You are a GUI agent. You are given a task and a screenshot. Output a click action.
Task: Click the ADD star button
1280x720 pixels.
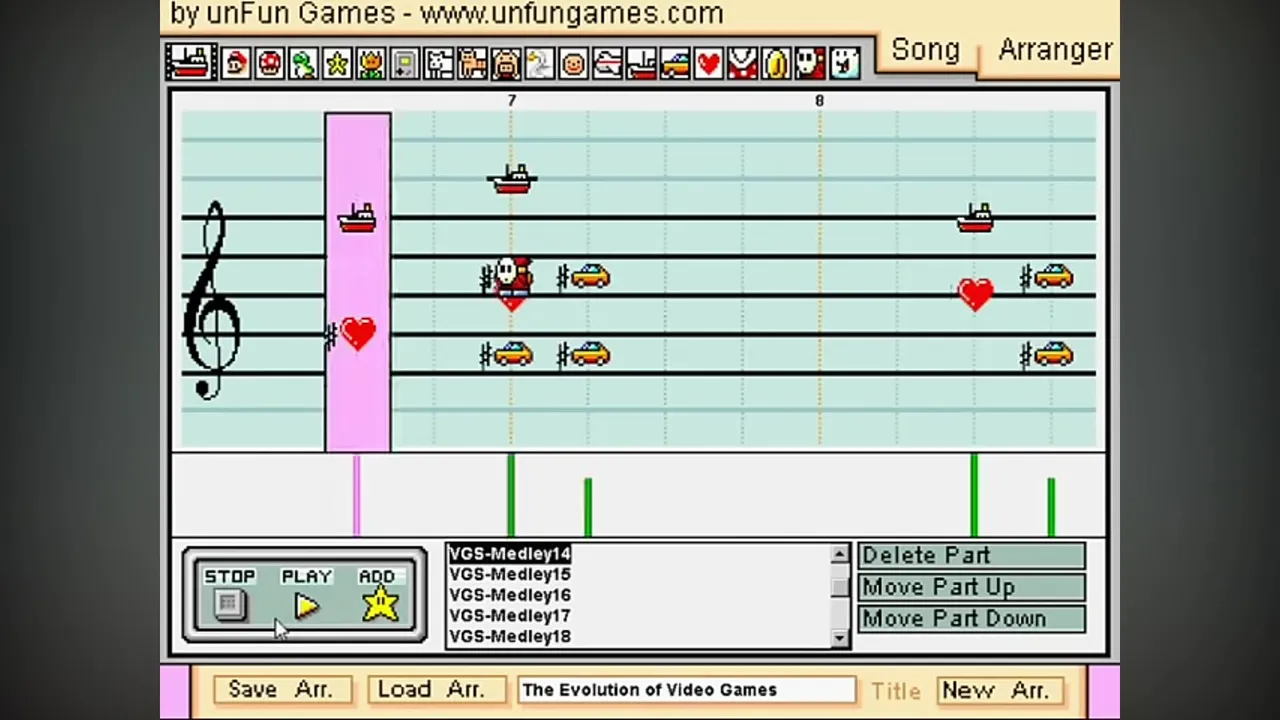[380, 604]
